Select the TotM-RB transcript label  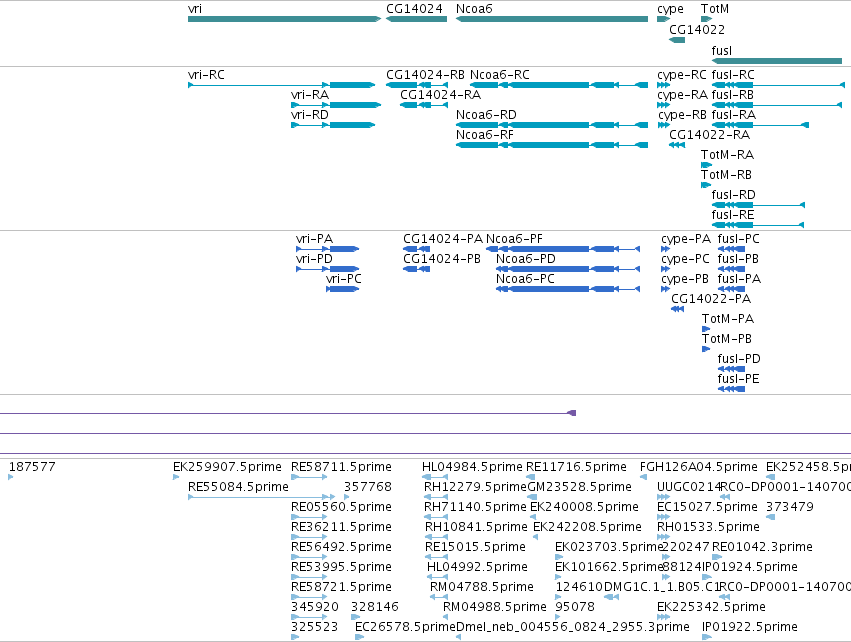pyautogui.click(x=726, y=175)
